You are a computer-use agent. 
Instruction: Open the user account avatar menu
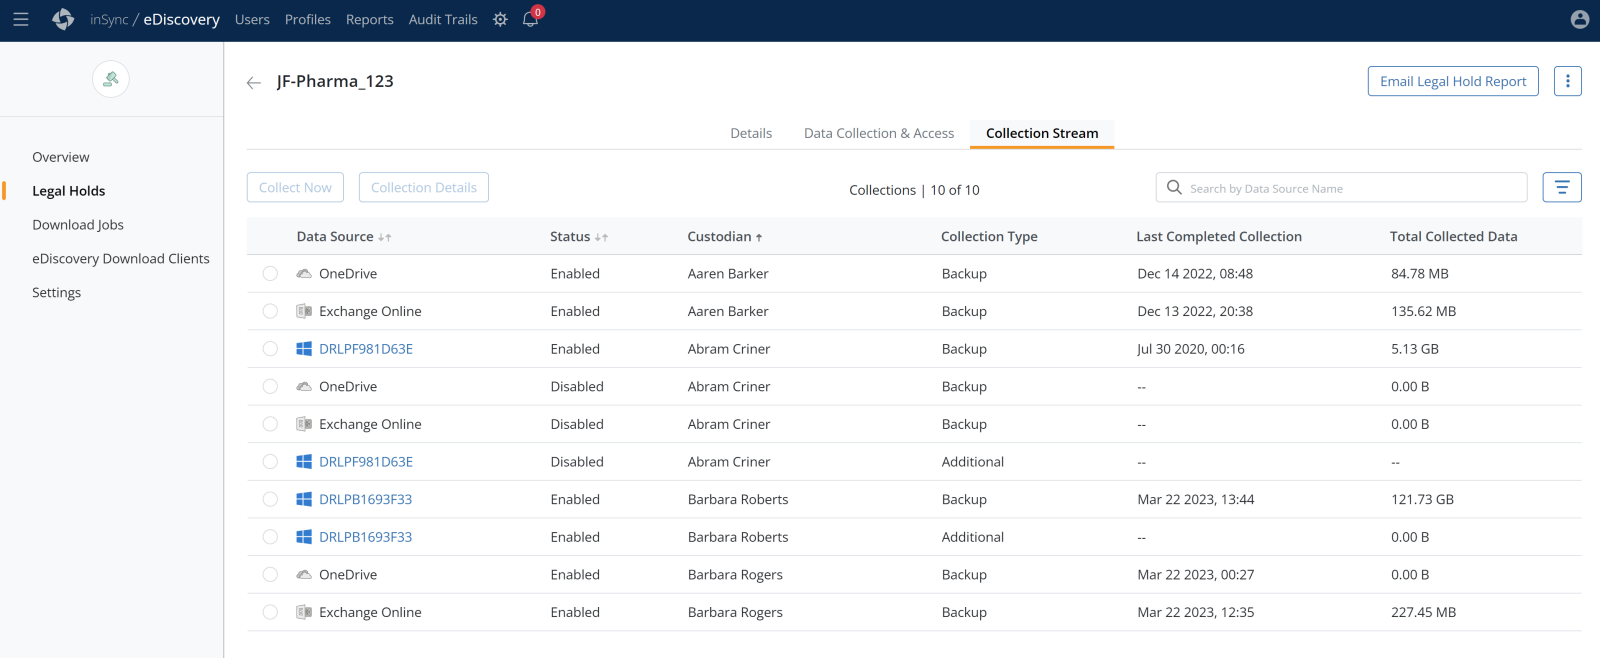pos(1580,19)
